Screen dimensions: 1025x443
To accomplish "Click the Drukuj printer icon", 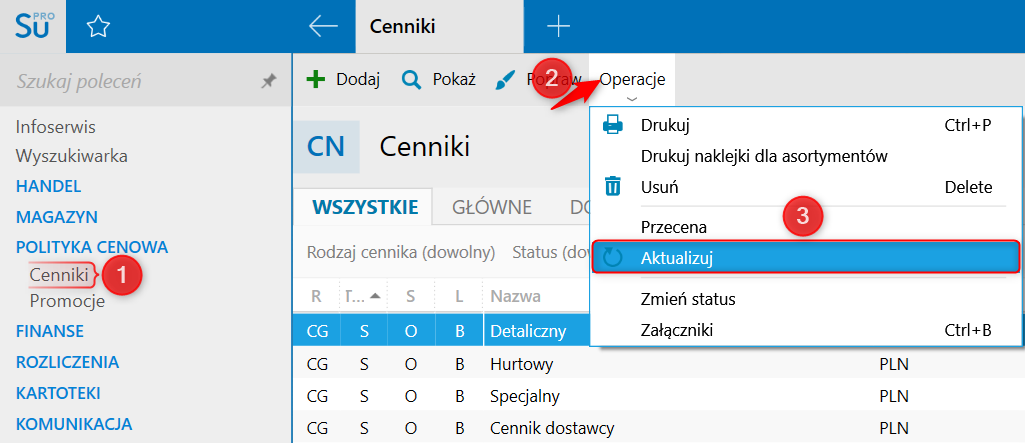I will (x=612, y=125).
